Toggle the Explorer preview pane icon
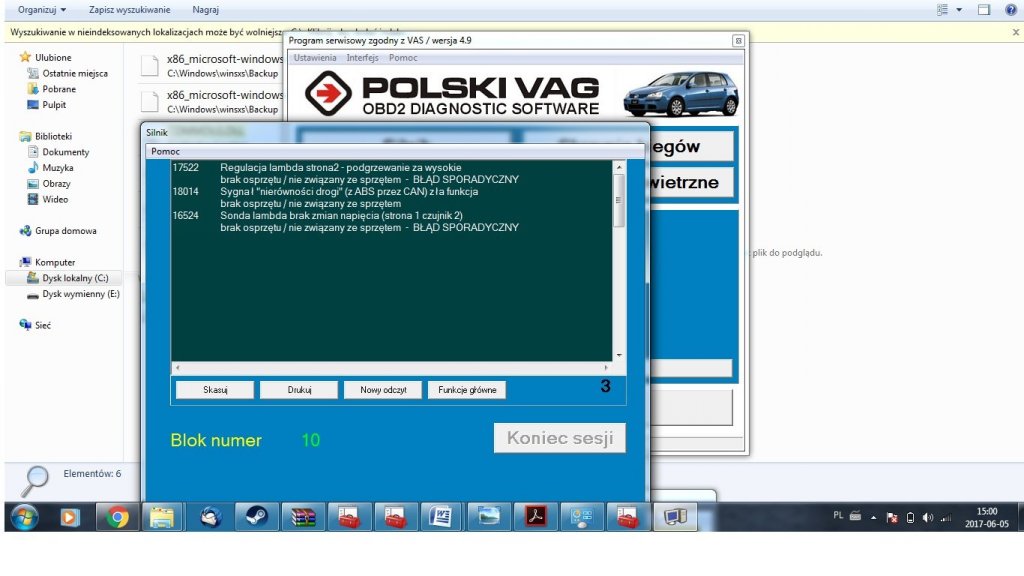The width and height of the screenshot is (1024, 576). tap(984, 10)
